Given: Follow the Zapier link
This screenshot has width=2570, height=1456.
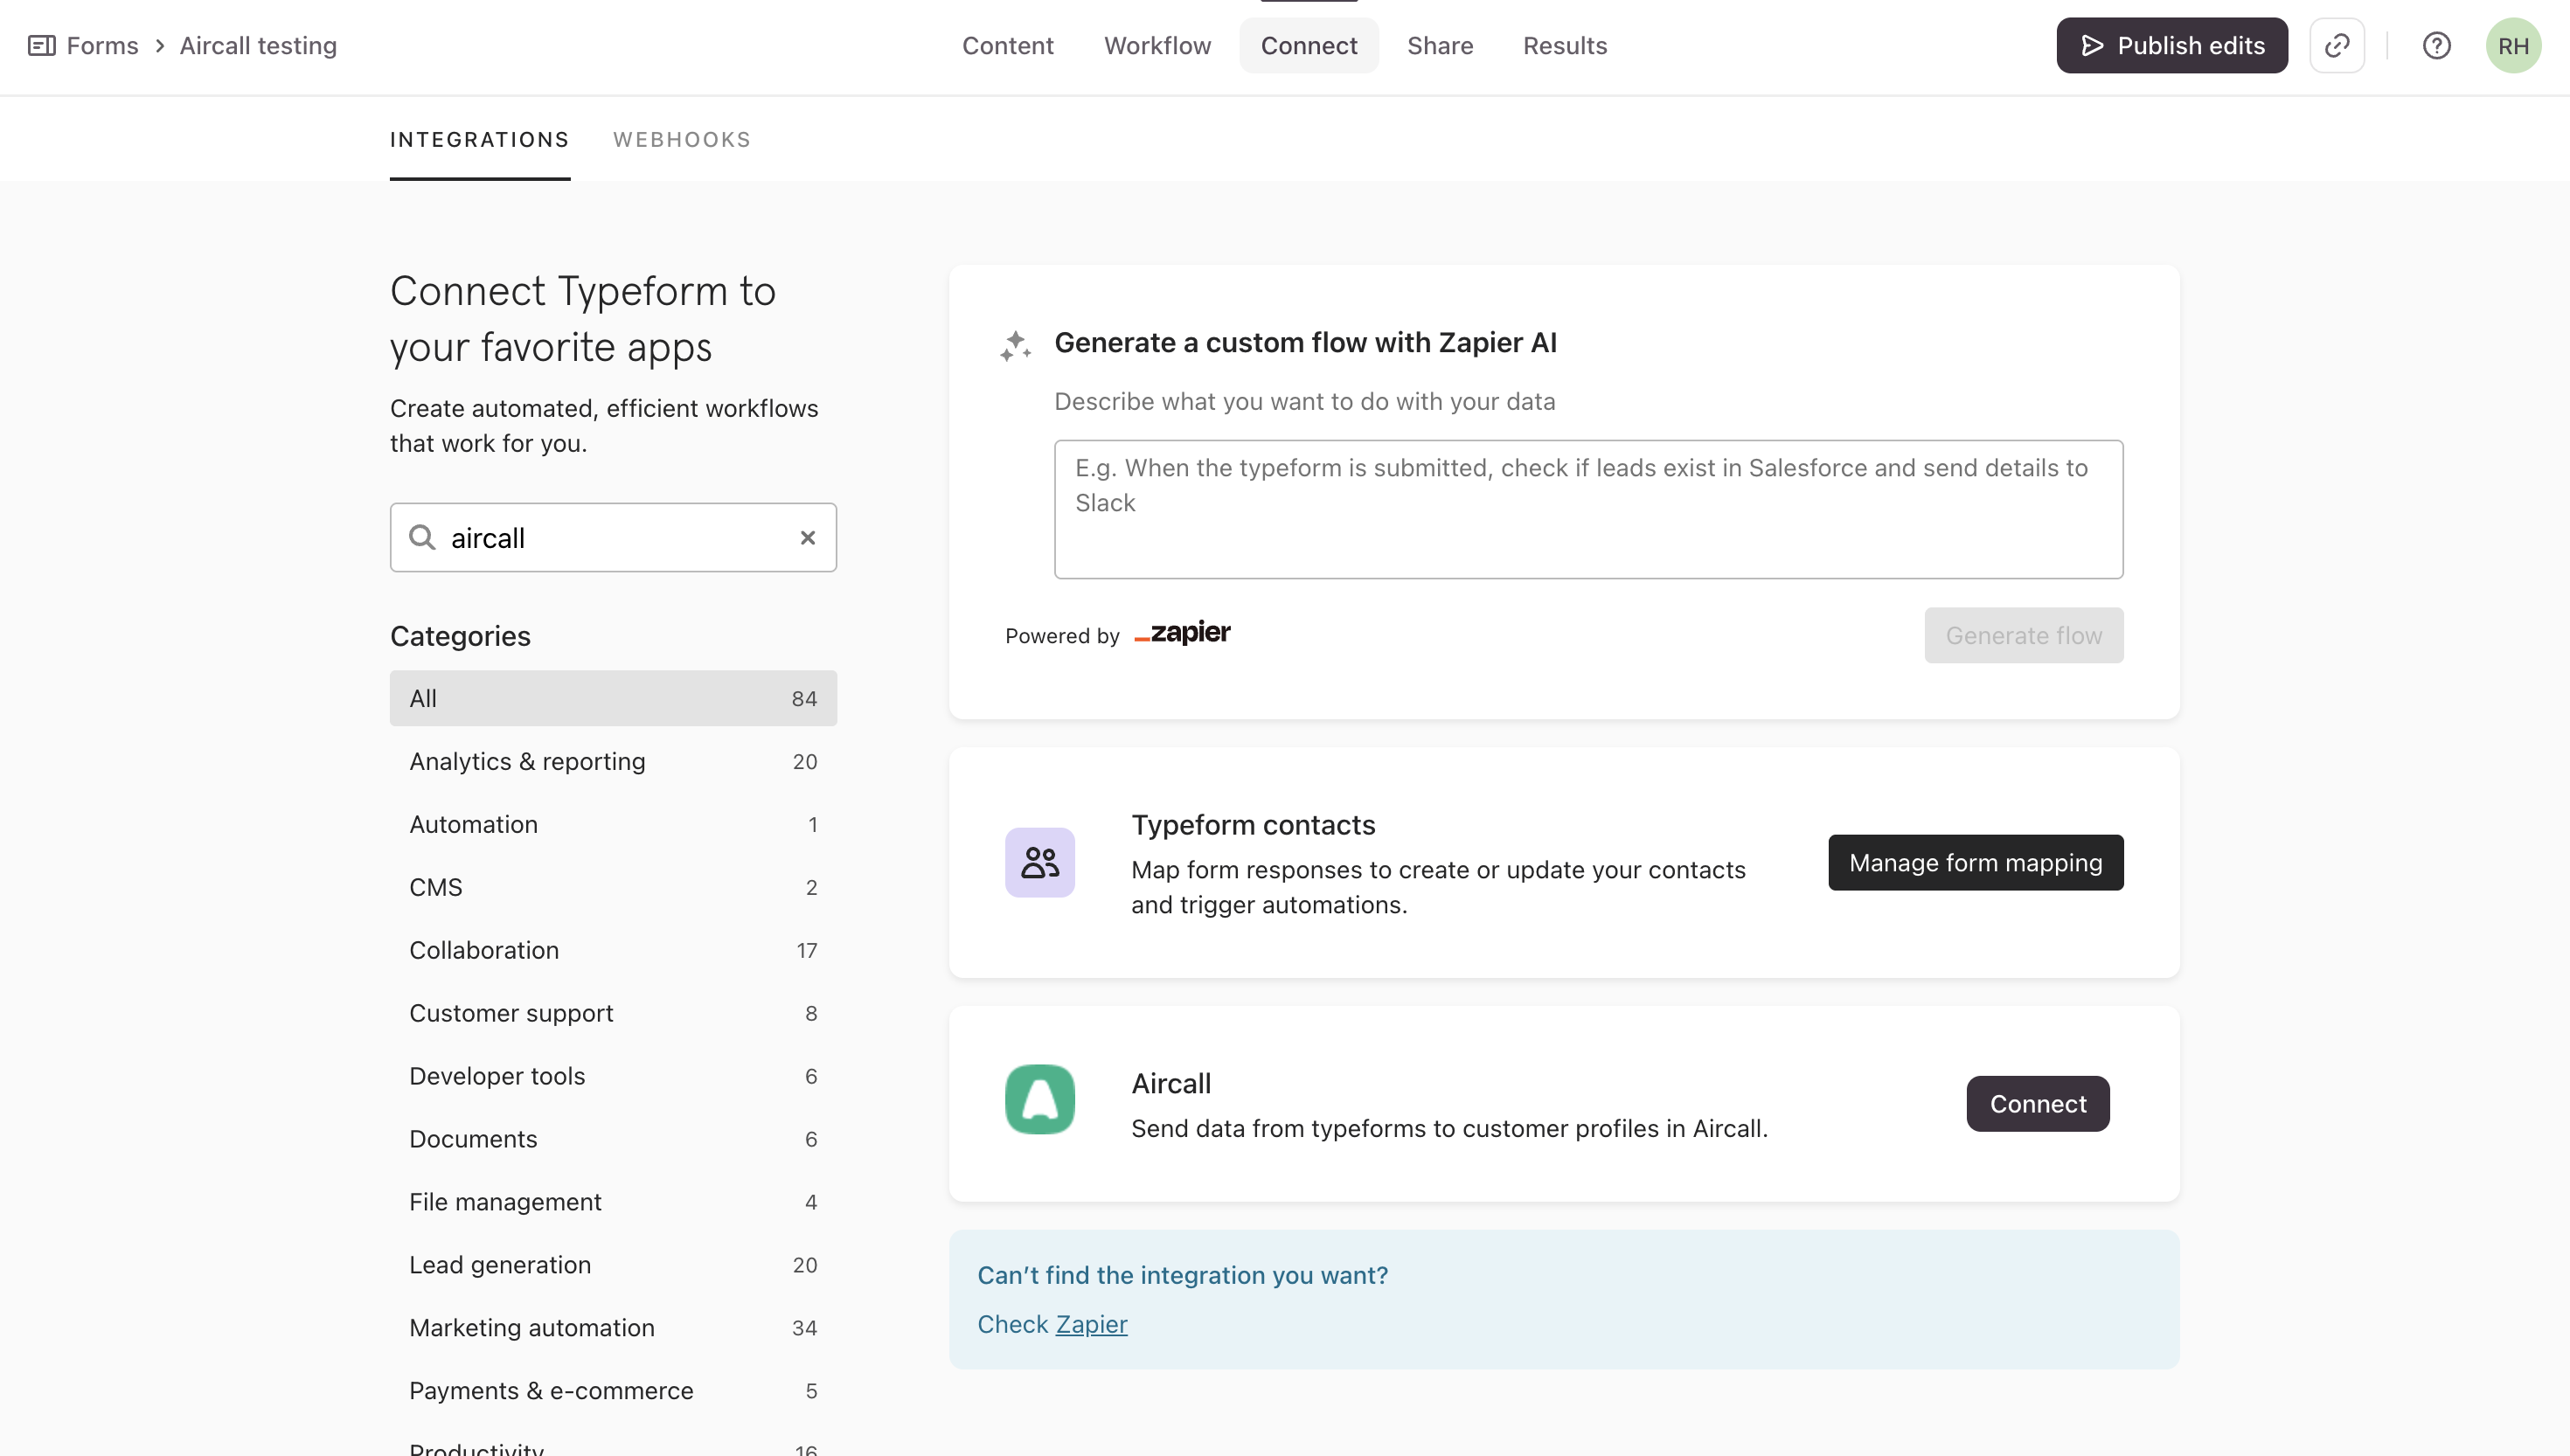Looking at the screenshot, I should (1091, 1324).
